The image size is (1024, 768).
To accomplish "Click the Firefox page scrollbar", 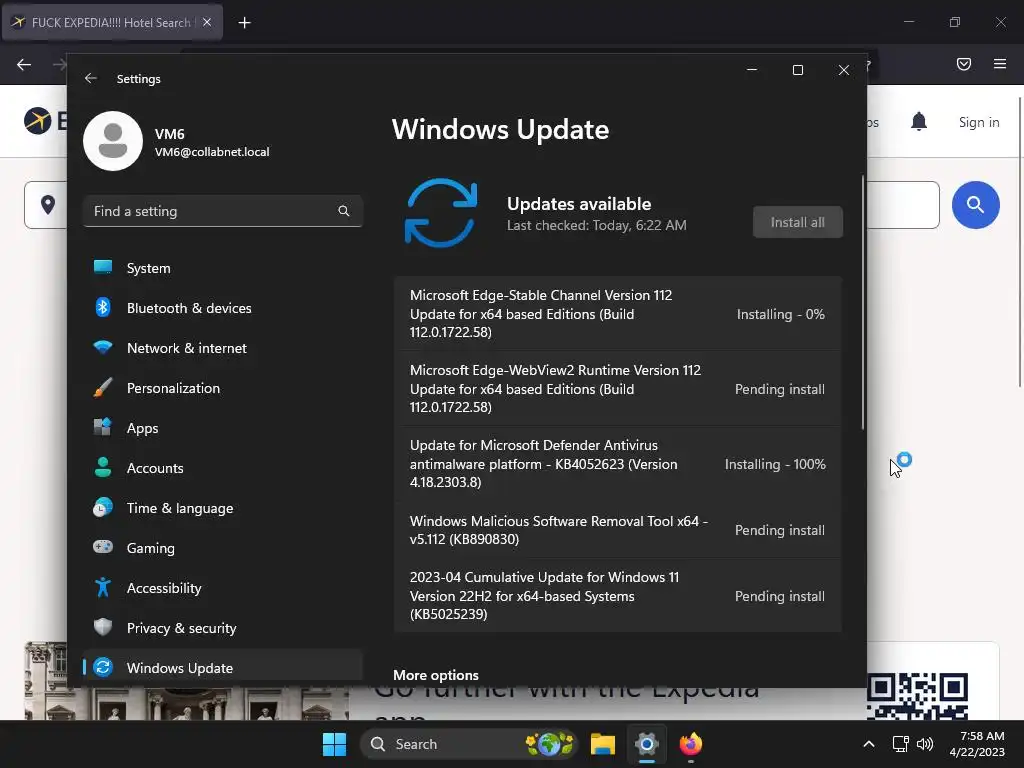I will click(x=1020, y=242).
